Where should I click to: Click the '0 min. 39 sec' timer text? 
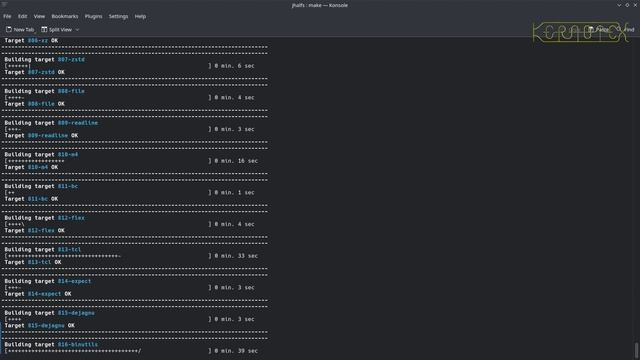(x=236, y=351)
